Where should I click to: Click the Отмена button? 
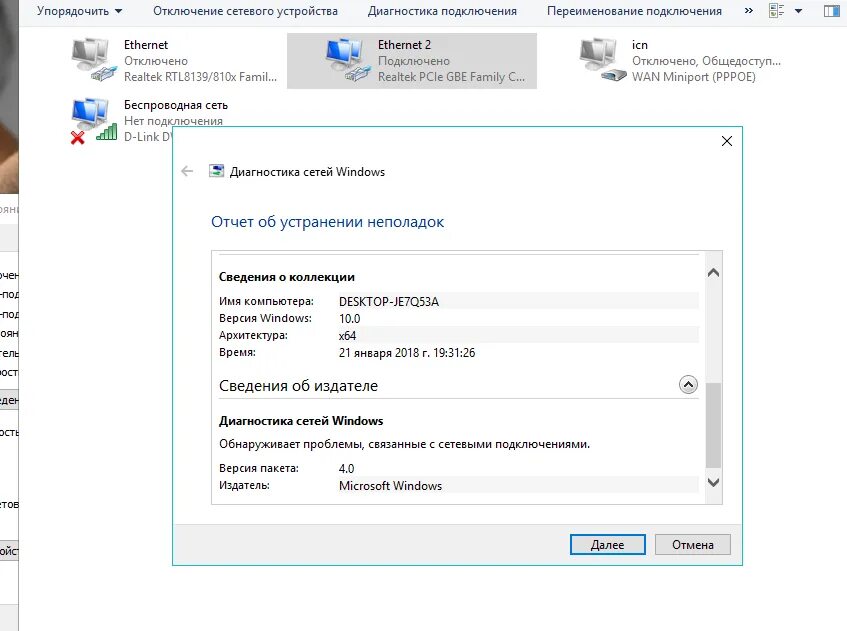click(x=693, y=545)
